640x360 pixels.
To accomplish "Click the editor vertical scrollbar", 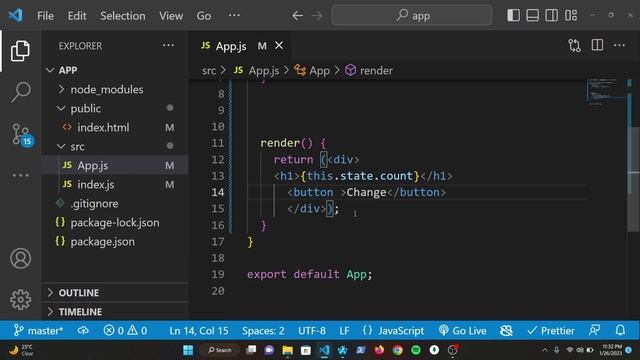I will 633,180.
